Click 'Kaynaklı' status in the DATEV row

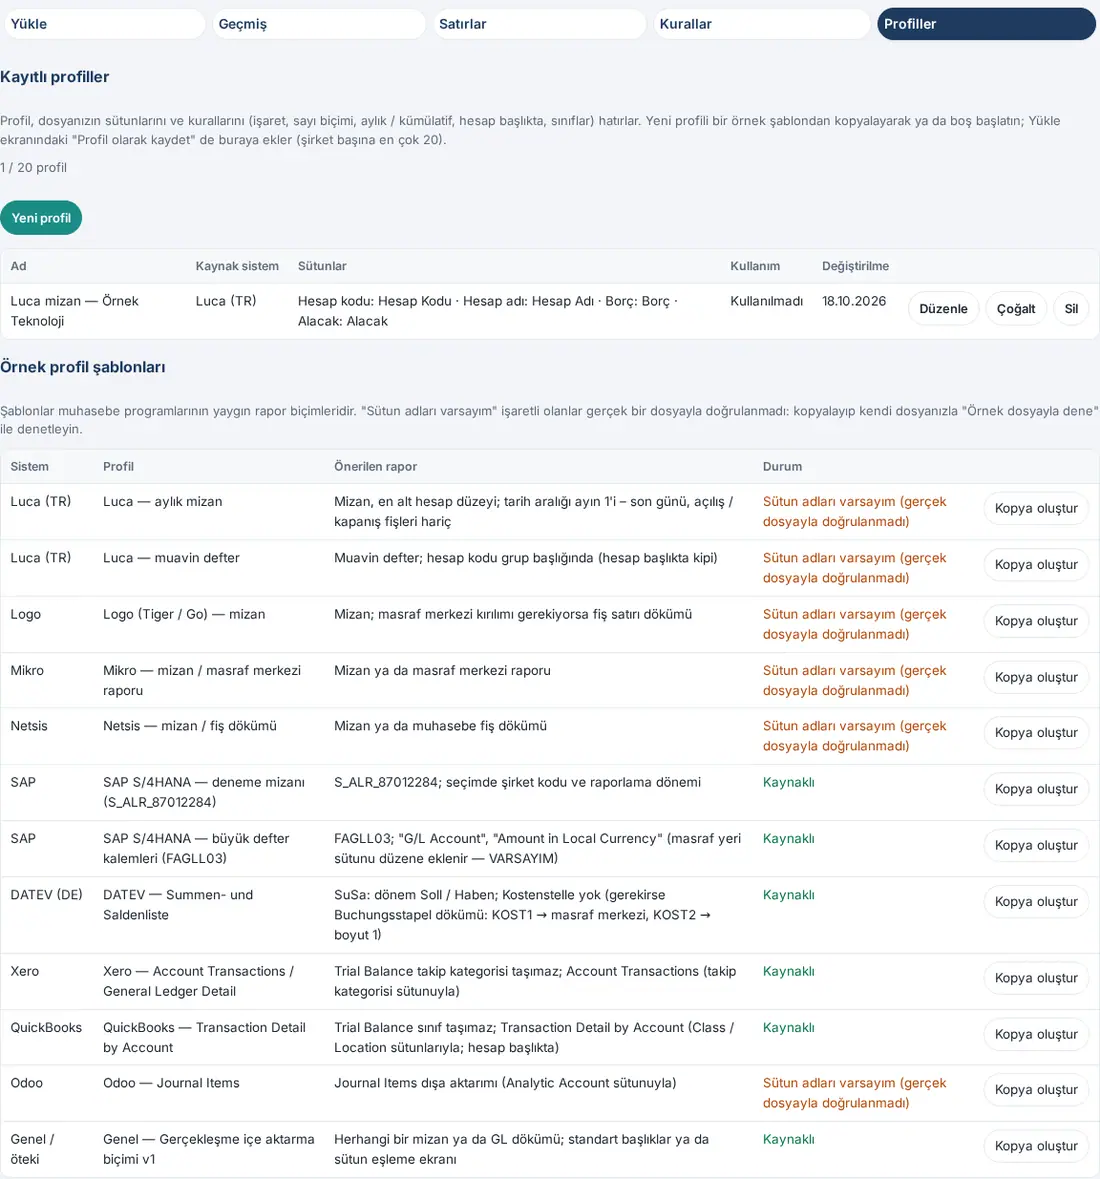coord(789,895)
